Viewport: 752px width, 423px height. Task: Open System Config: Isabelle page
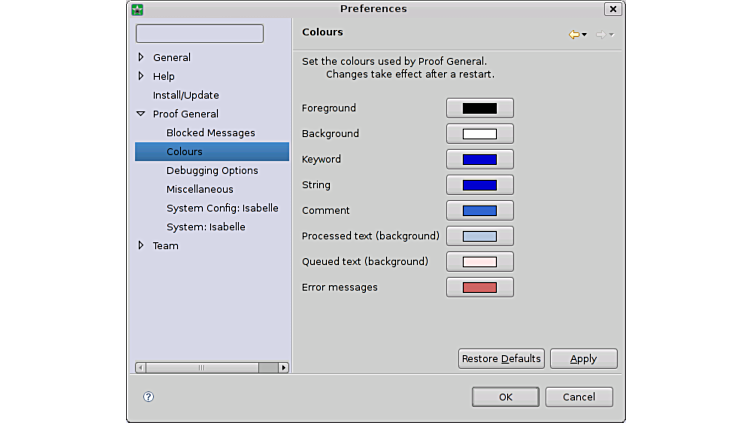(222, 208)
